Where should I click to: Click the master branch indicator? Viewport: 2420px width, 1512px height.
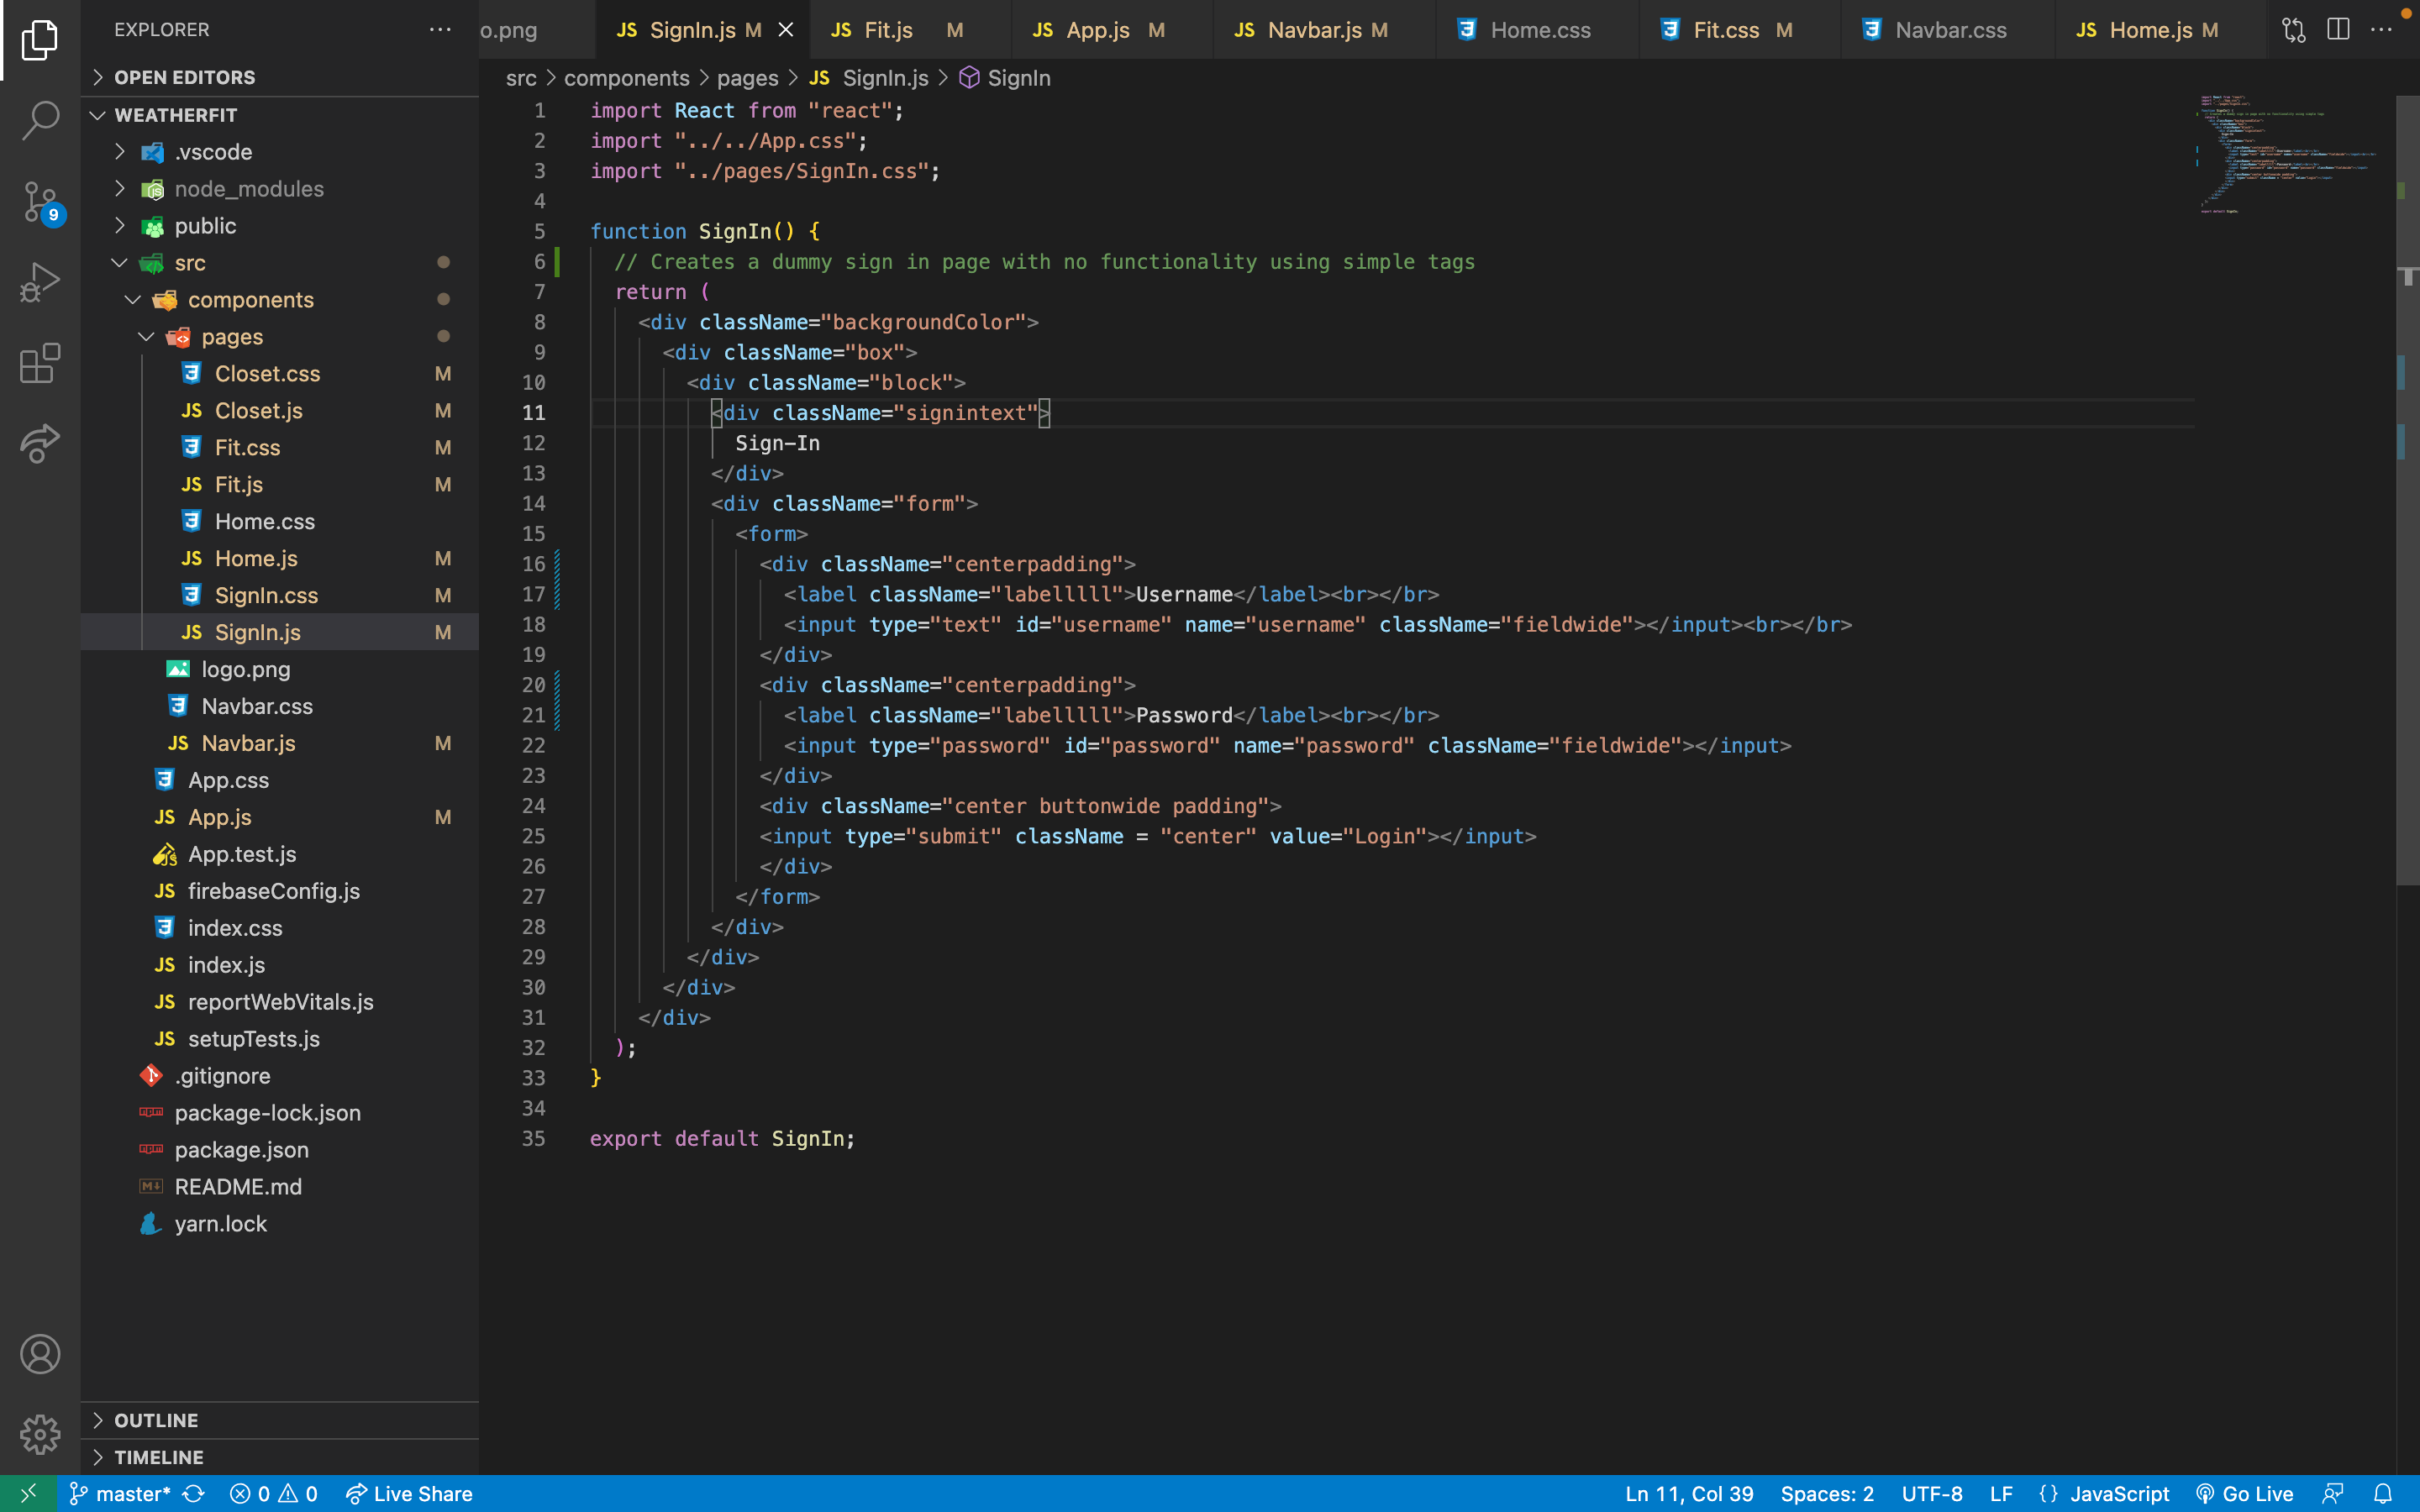(x=121, y=1494)
